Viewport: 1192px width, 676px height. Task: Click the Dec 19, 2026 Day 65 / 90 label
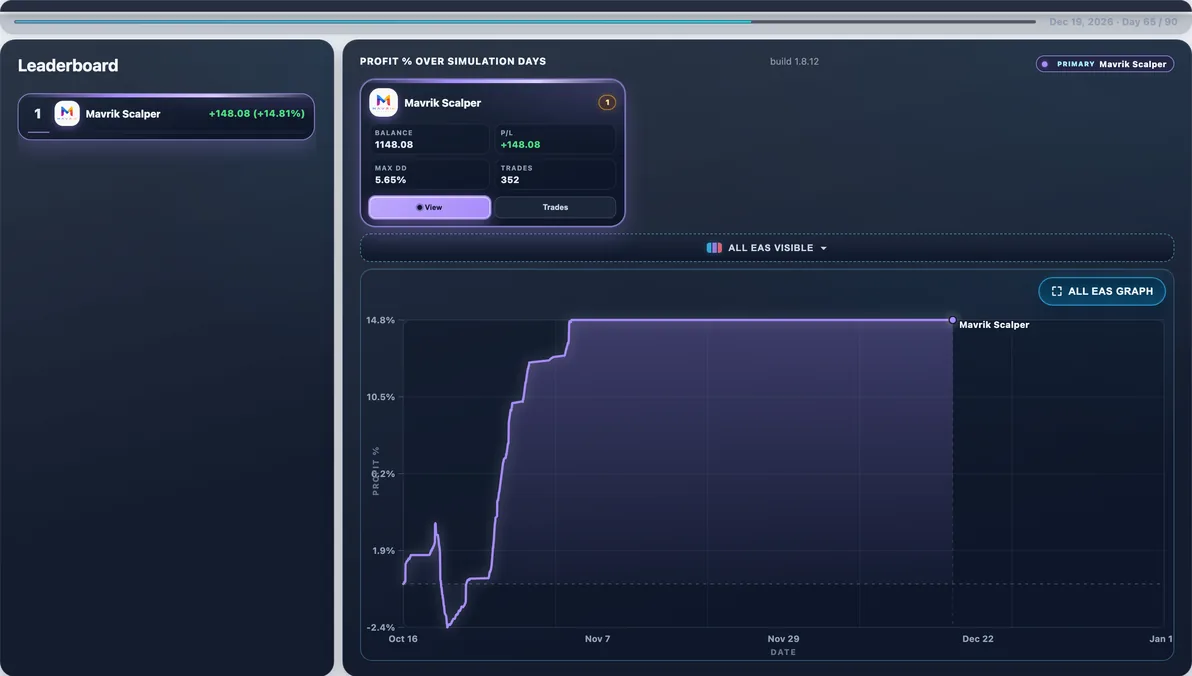click(1113, 22)
